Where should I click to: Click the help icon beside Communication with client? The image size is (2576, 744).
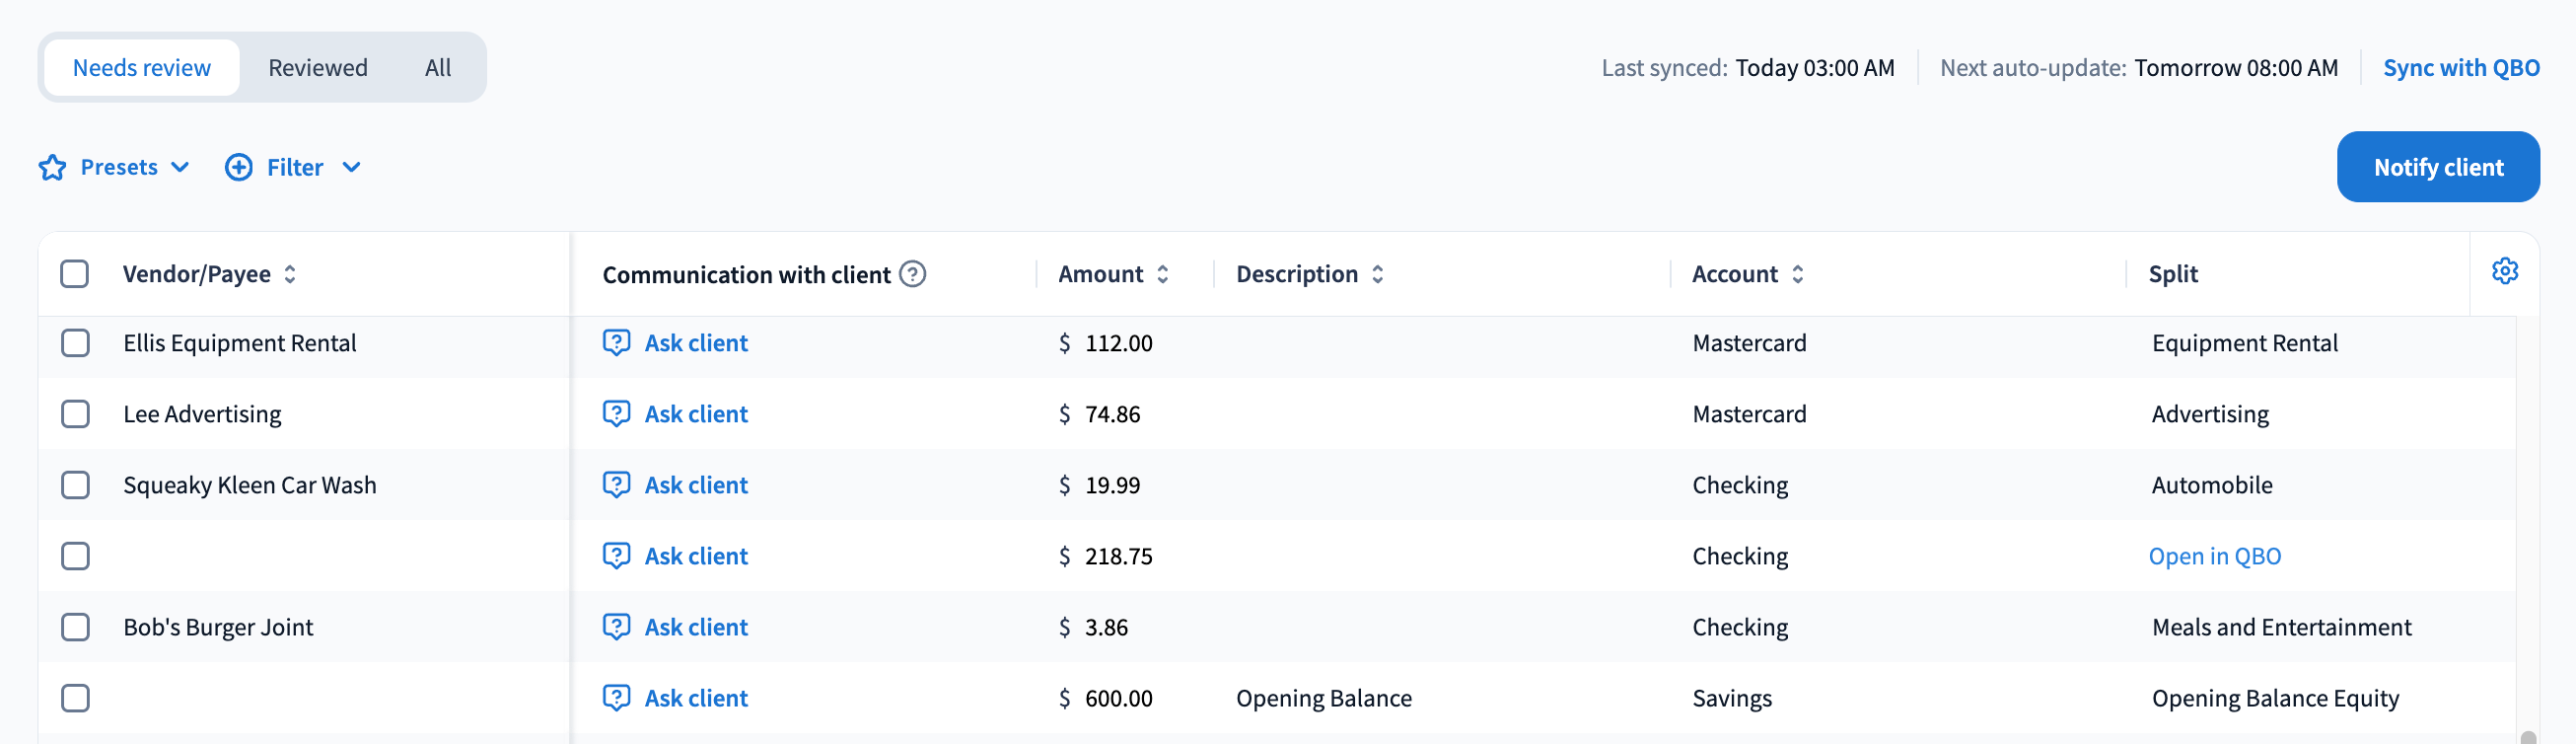pyautogui.click(x=912, y=274)
